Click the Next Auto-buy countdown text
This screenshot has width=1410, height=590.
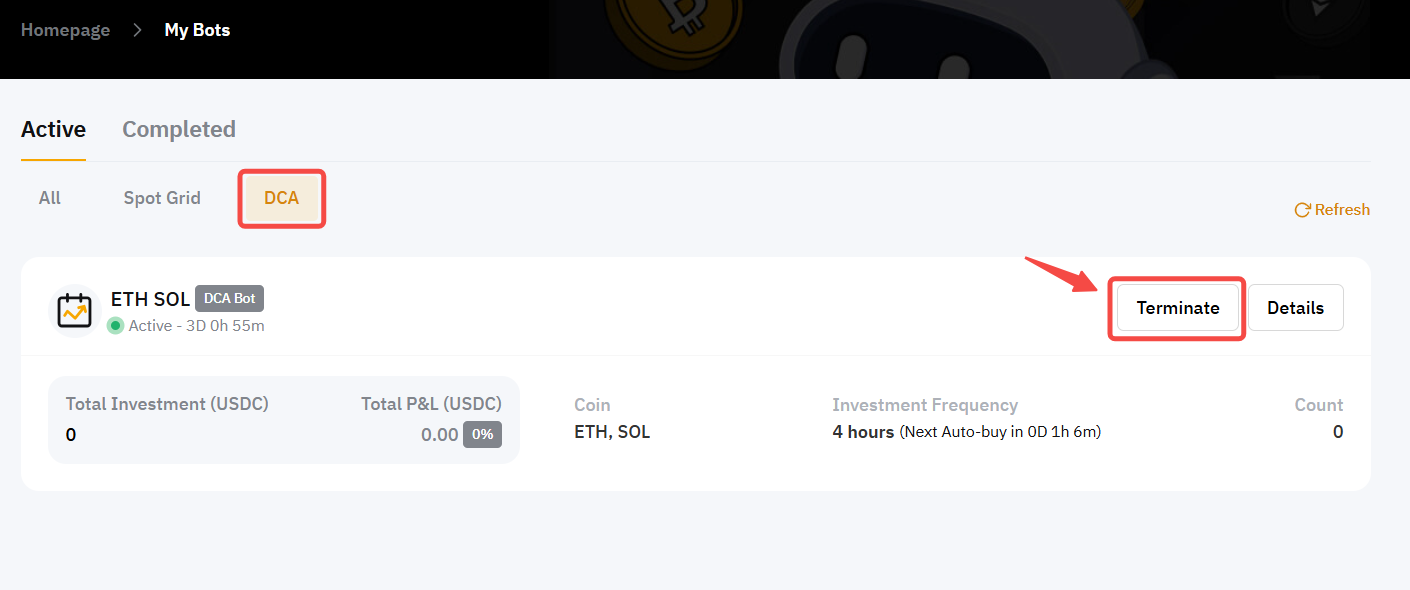click(1000, 433)
